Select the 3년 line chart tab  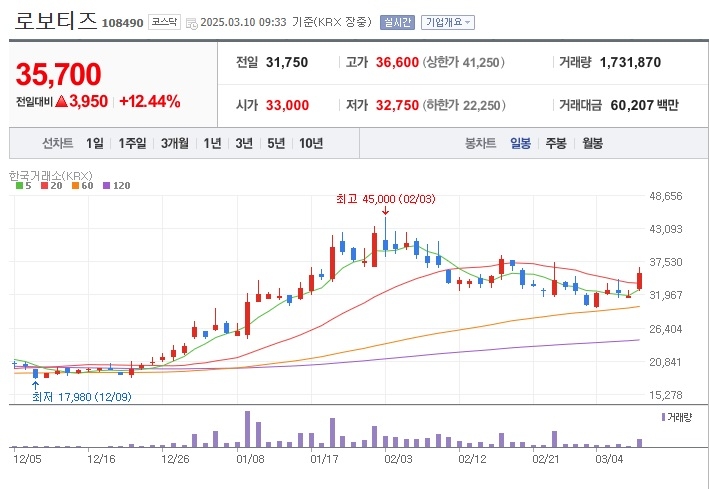pyautogui.click(x=244, y=143)
